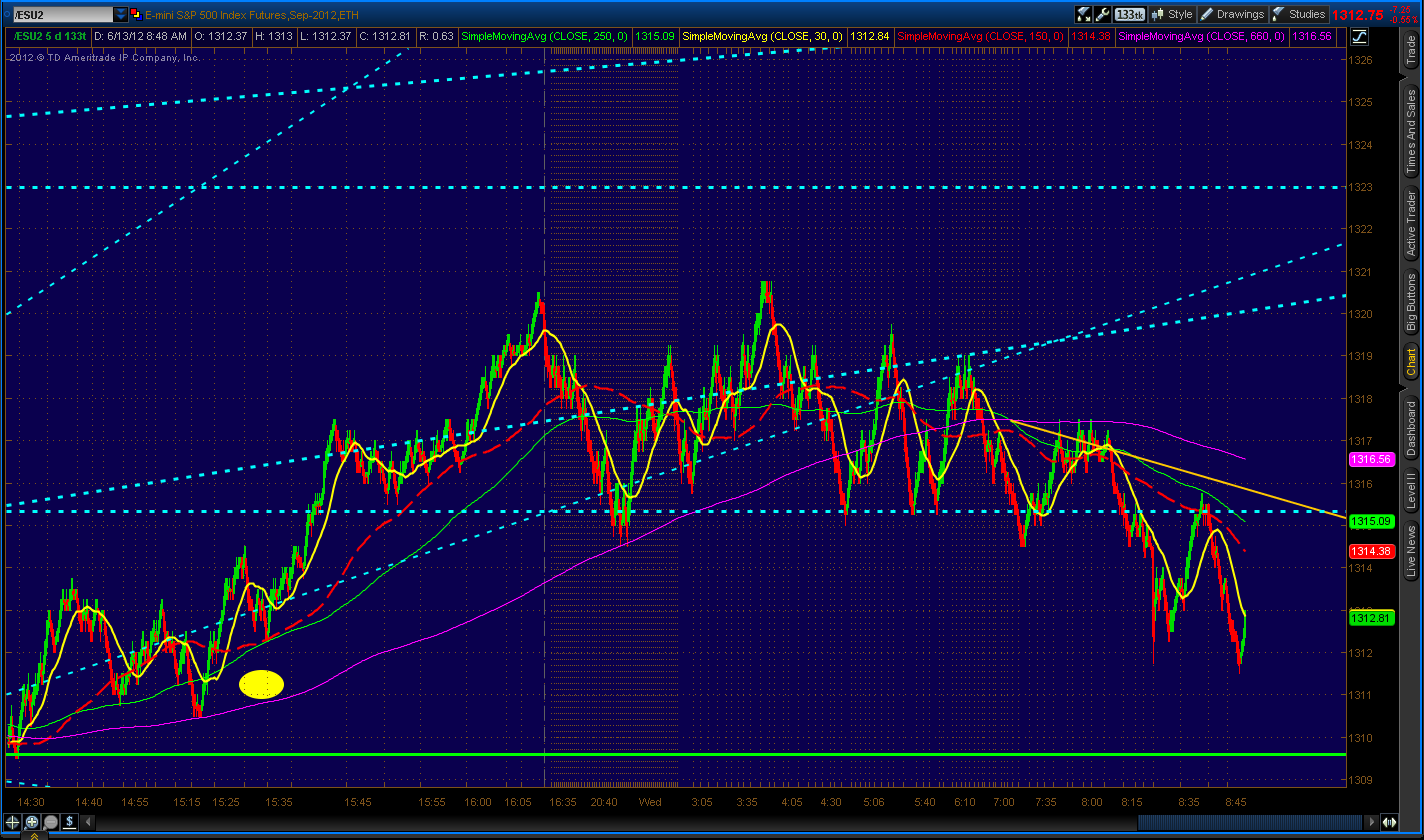Click the Wed label on time axis

650,802
